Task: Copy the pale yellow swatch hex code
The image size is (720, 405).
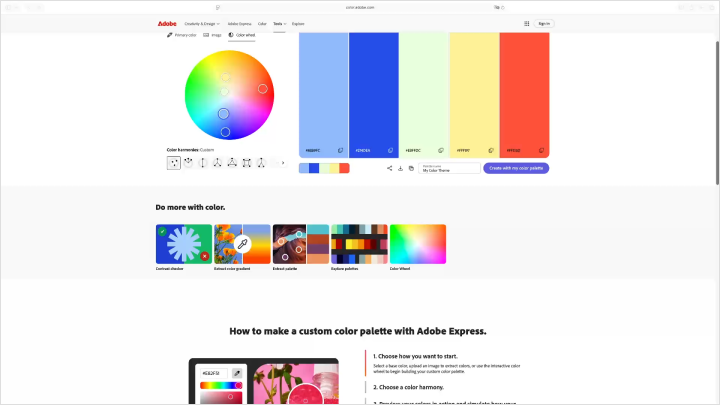Action: click(x=491, y=150)
